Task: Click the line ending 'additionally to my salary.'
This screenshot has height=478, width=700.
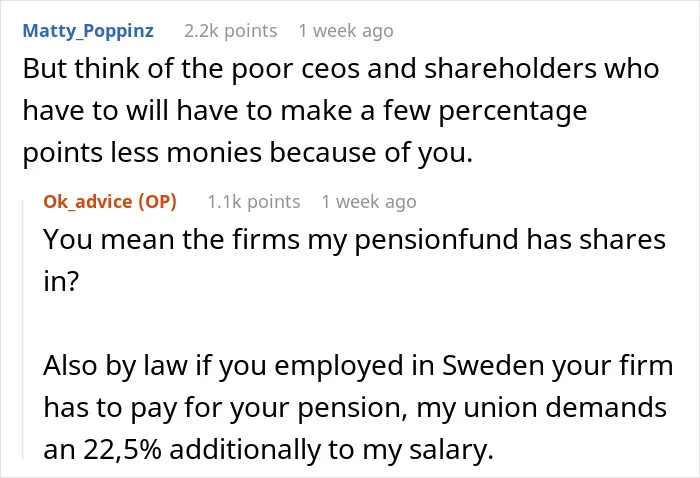Action: [268, 449]
